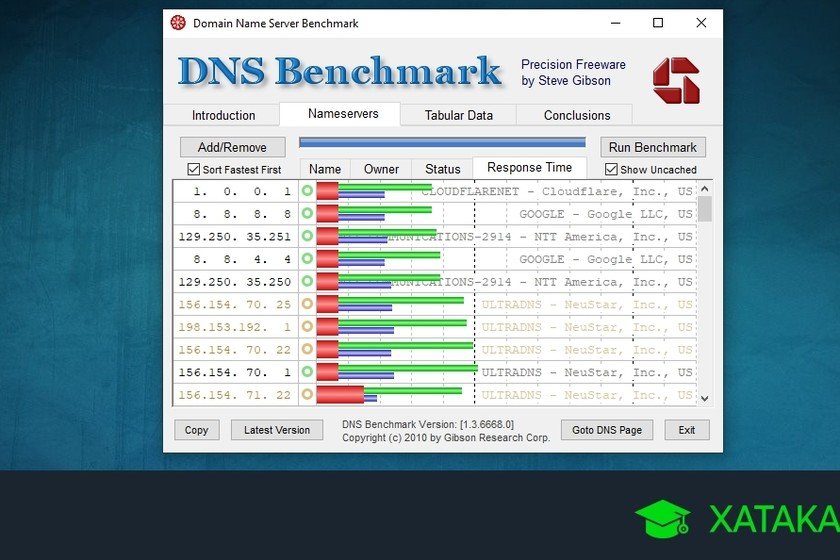Show the Owner column view
The width and height of the screenshot is (840, 560).
[381, 169]
